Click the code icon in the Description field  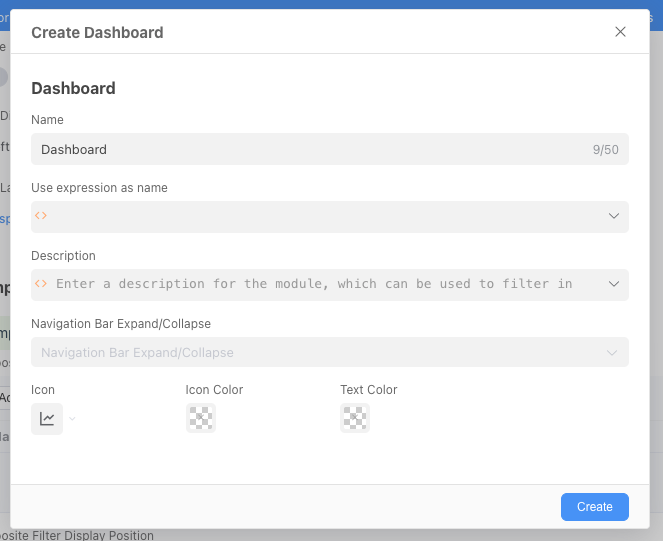tap(41, 284)
